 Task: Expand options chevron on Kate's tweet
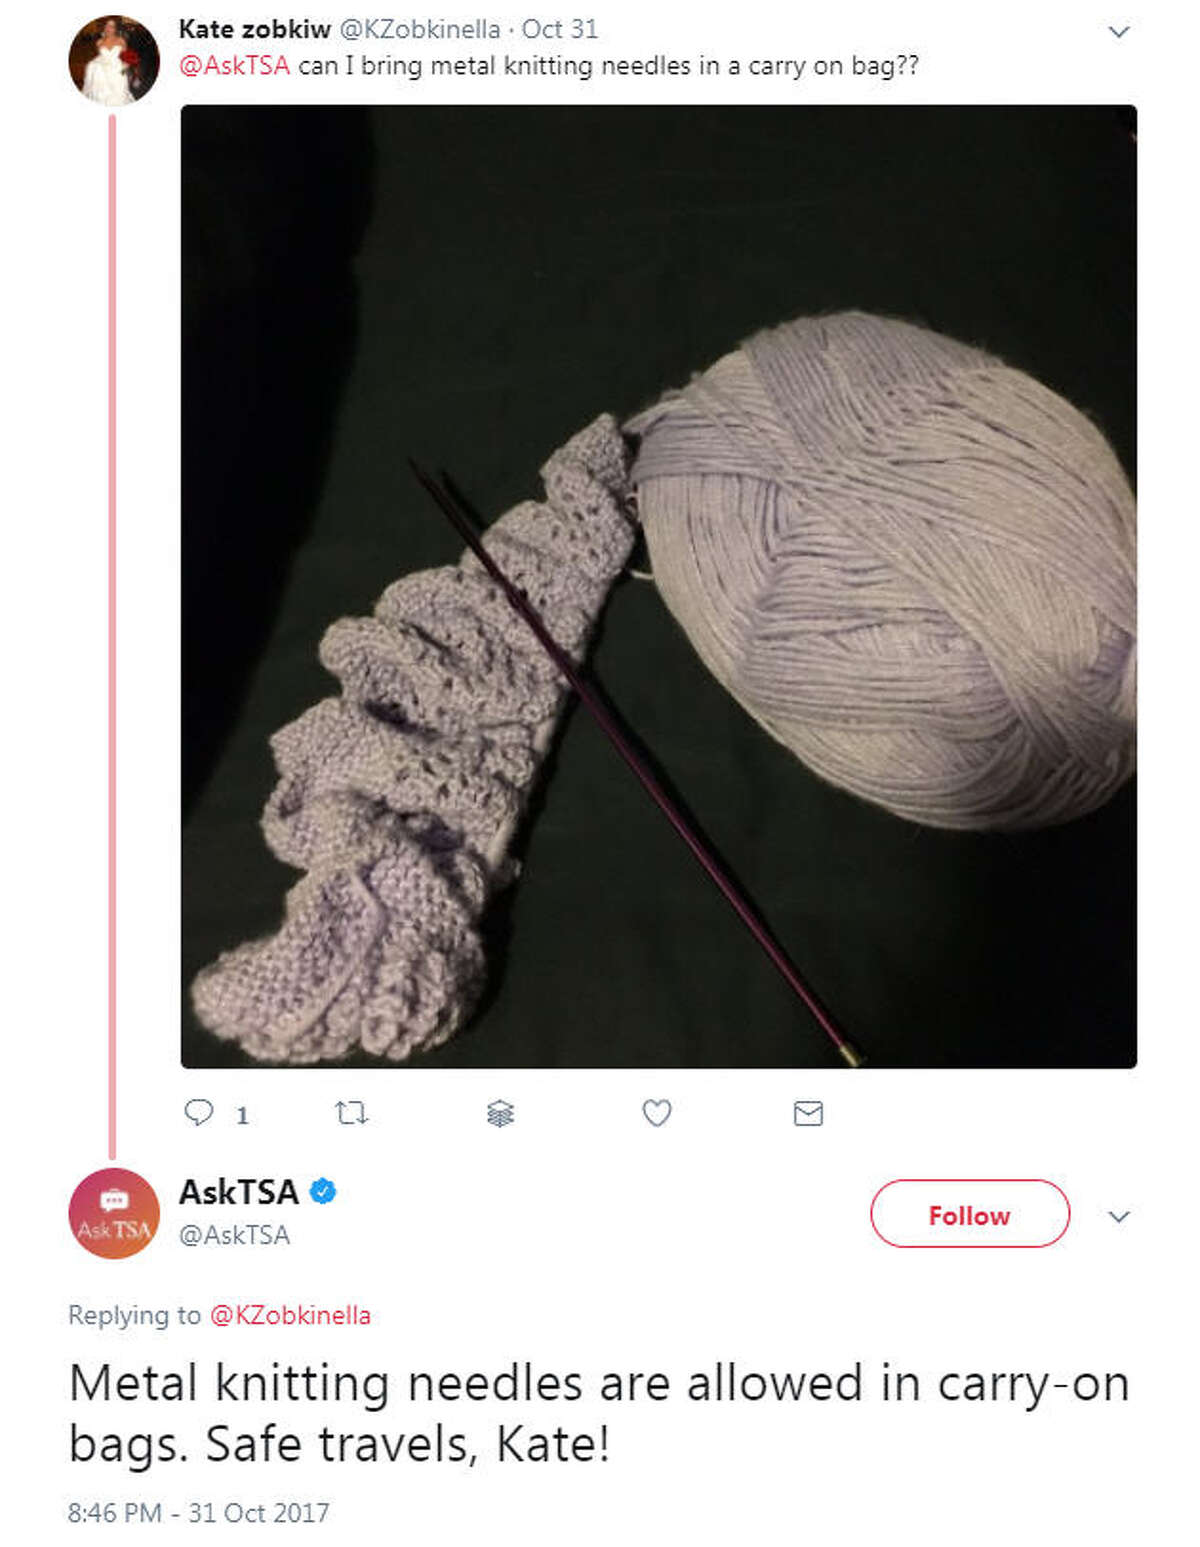coord(1119,31)
